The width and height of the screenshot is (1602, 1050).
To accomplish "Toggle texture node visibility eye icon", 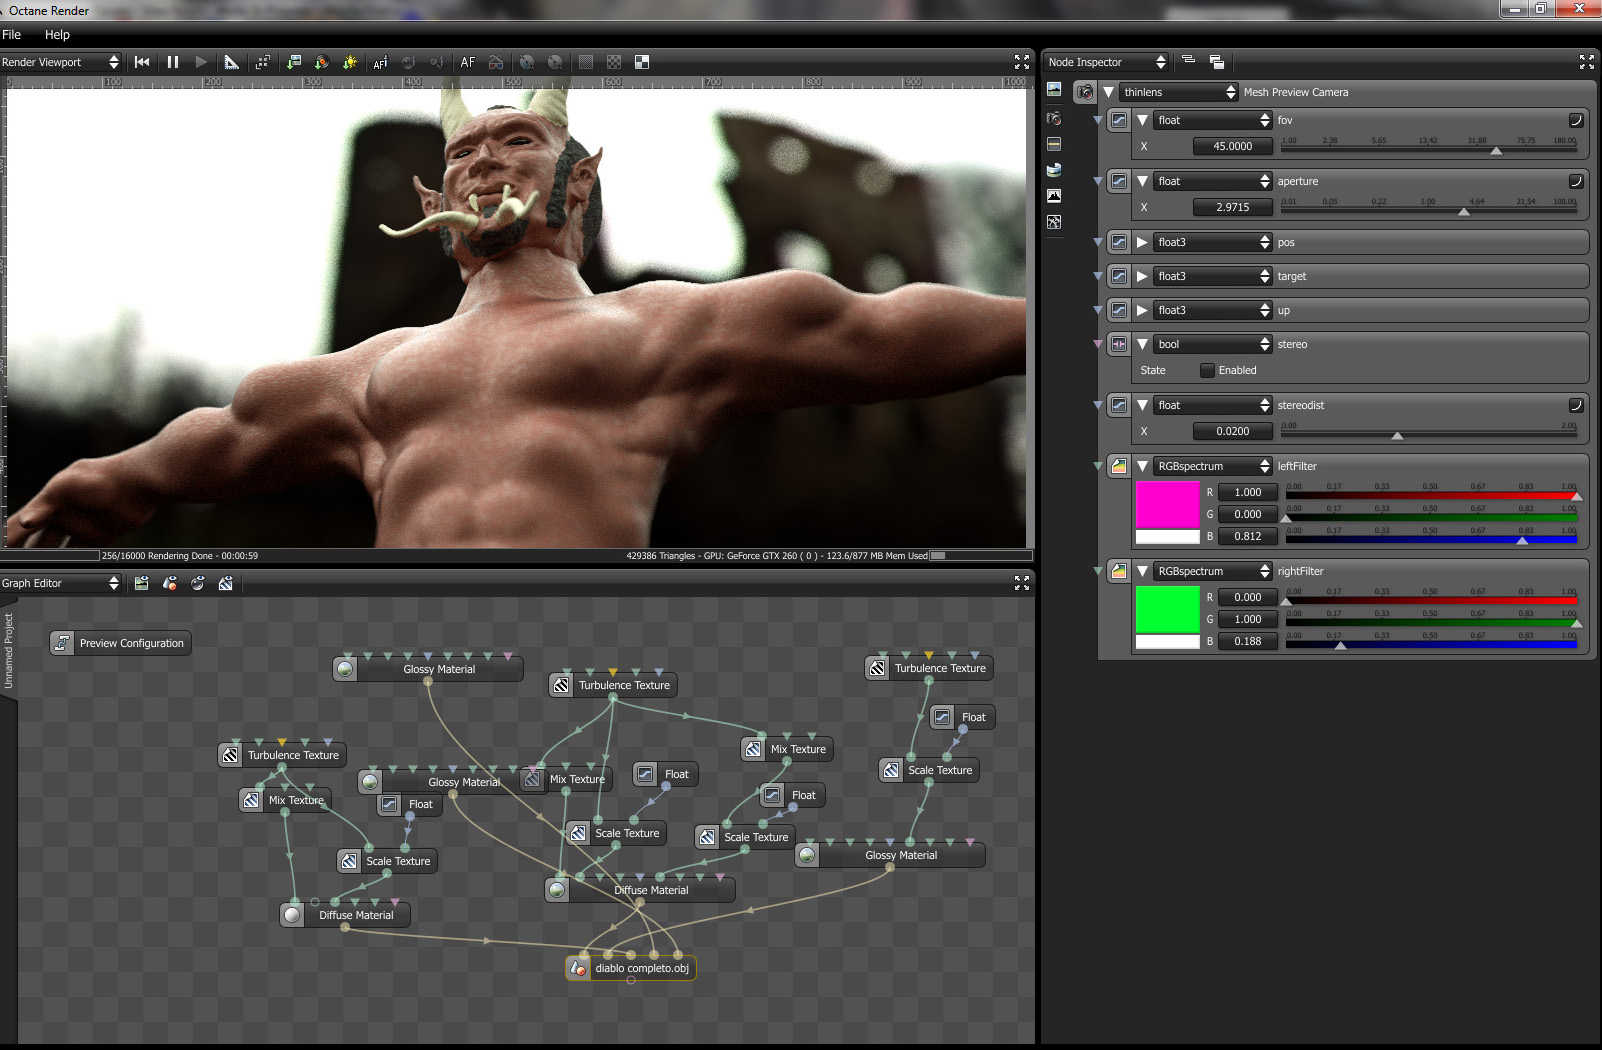I will [x=226, y=583].
